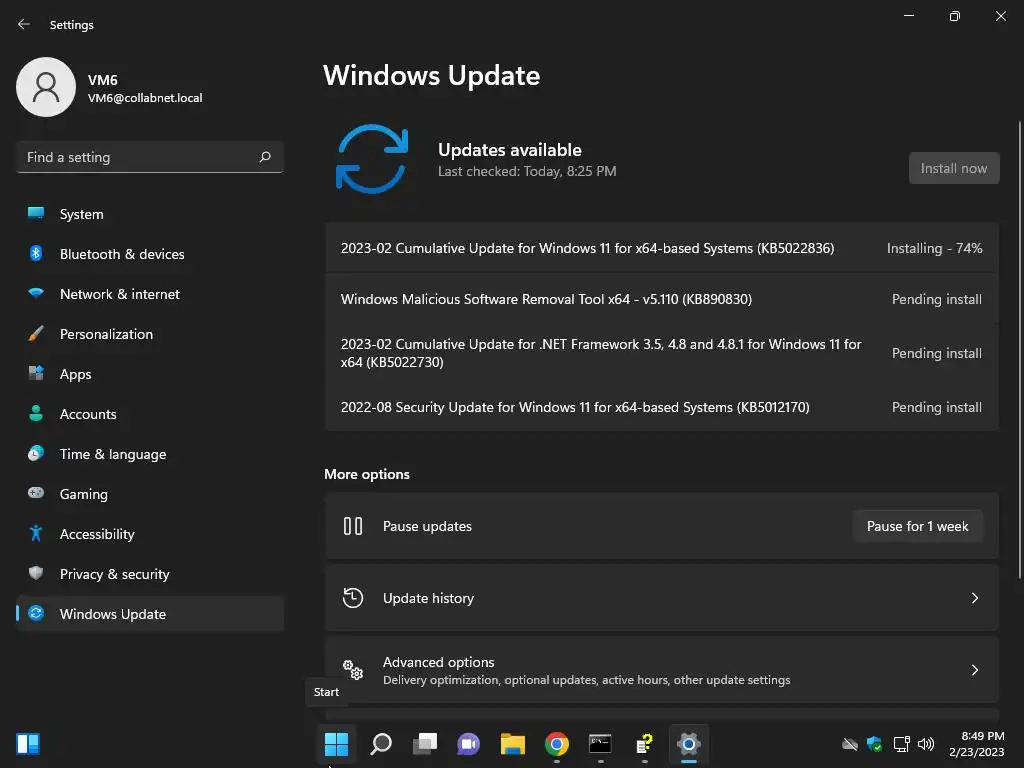The width and height of the screenshot is (1024, 768).
Task: Click the volume speaker tray icon
Action: pyautogui.click(x=926, y=744)
